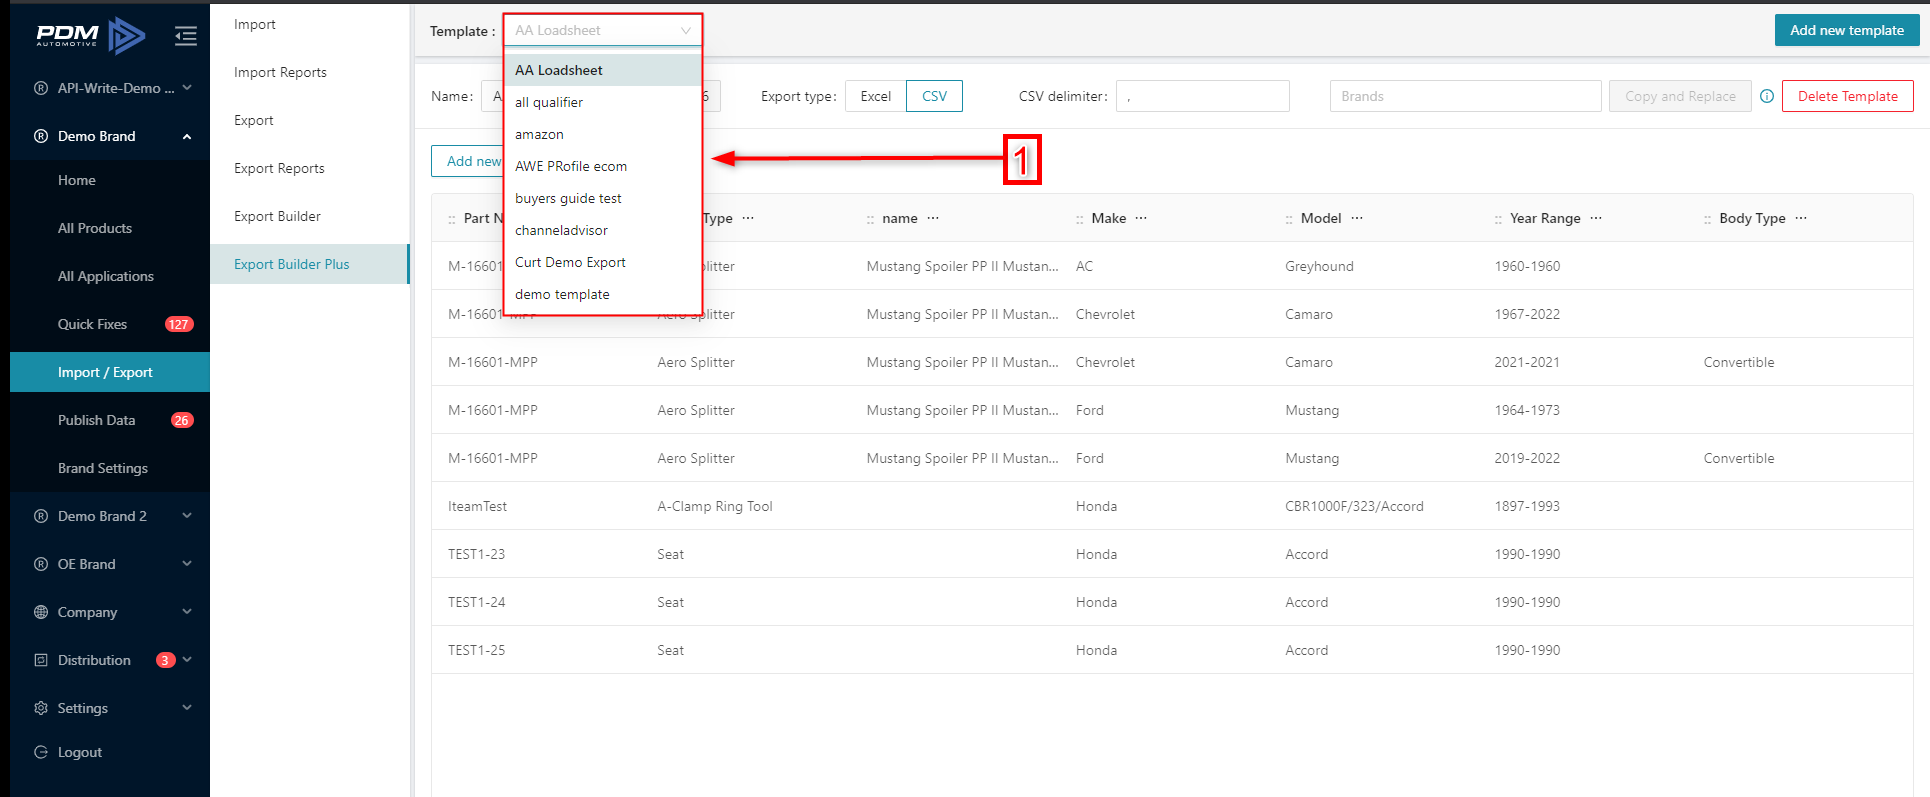The width and height of the screenshot is (1930, 797).
Task: Click the A-Clamp Ring Tool cell
Action: [x=715, y=506]
